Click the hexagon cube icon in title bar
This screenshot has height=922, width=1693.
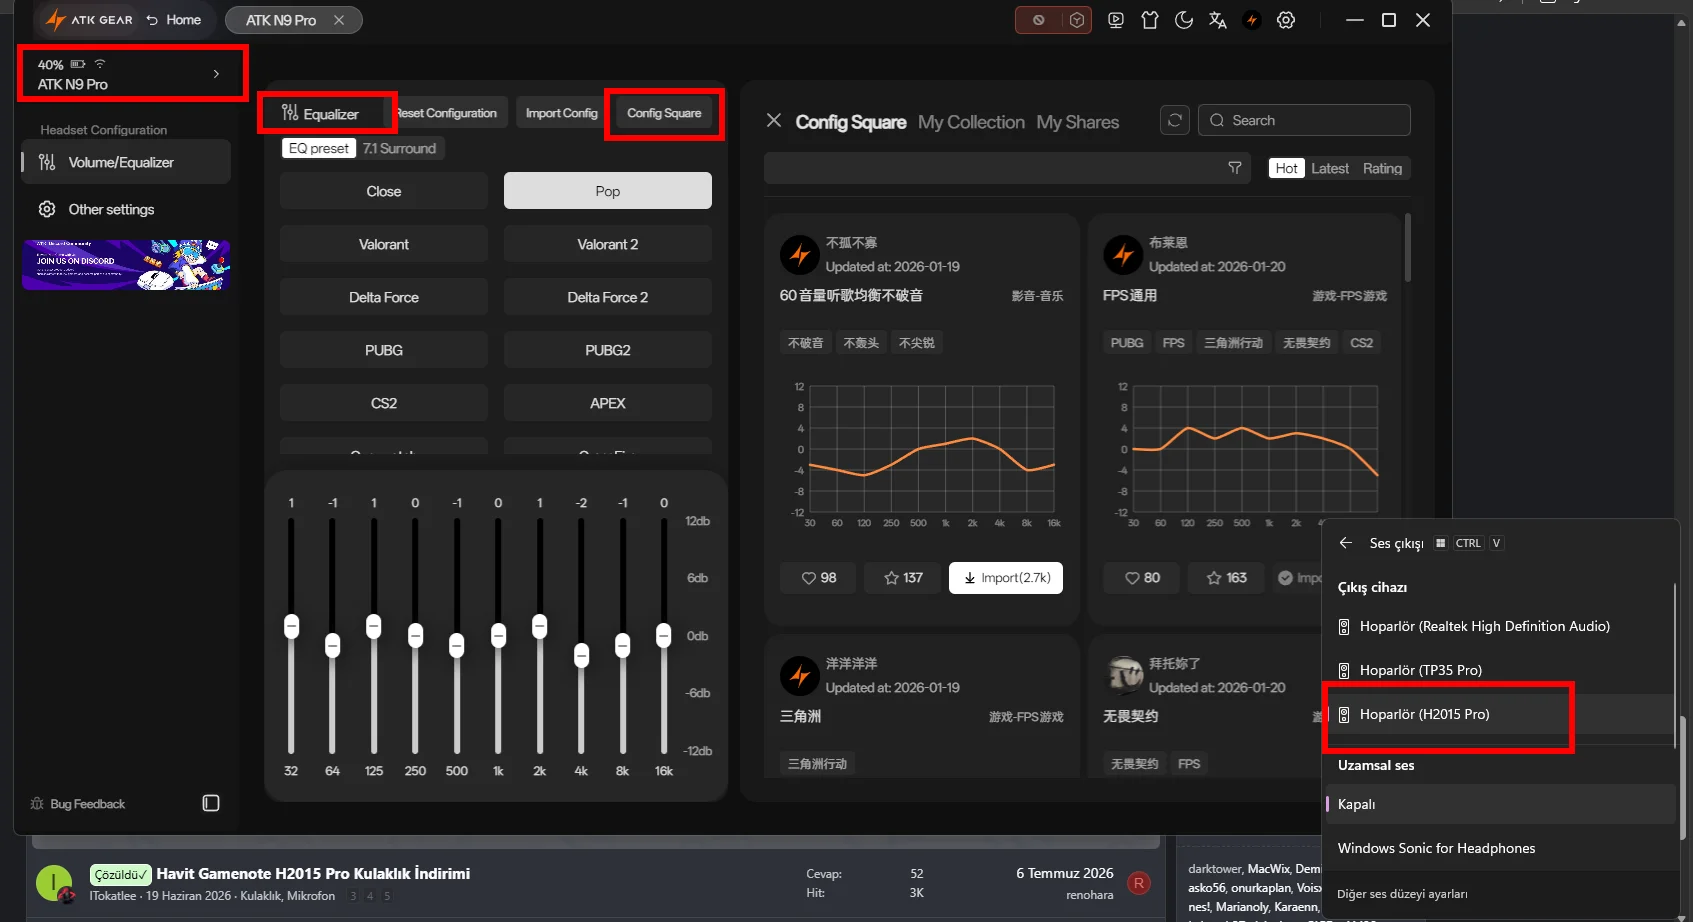pos(1077,20)
